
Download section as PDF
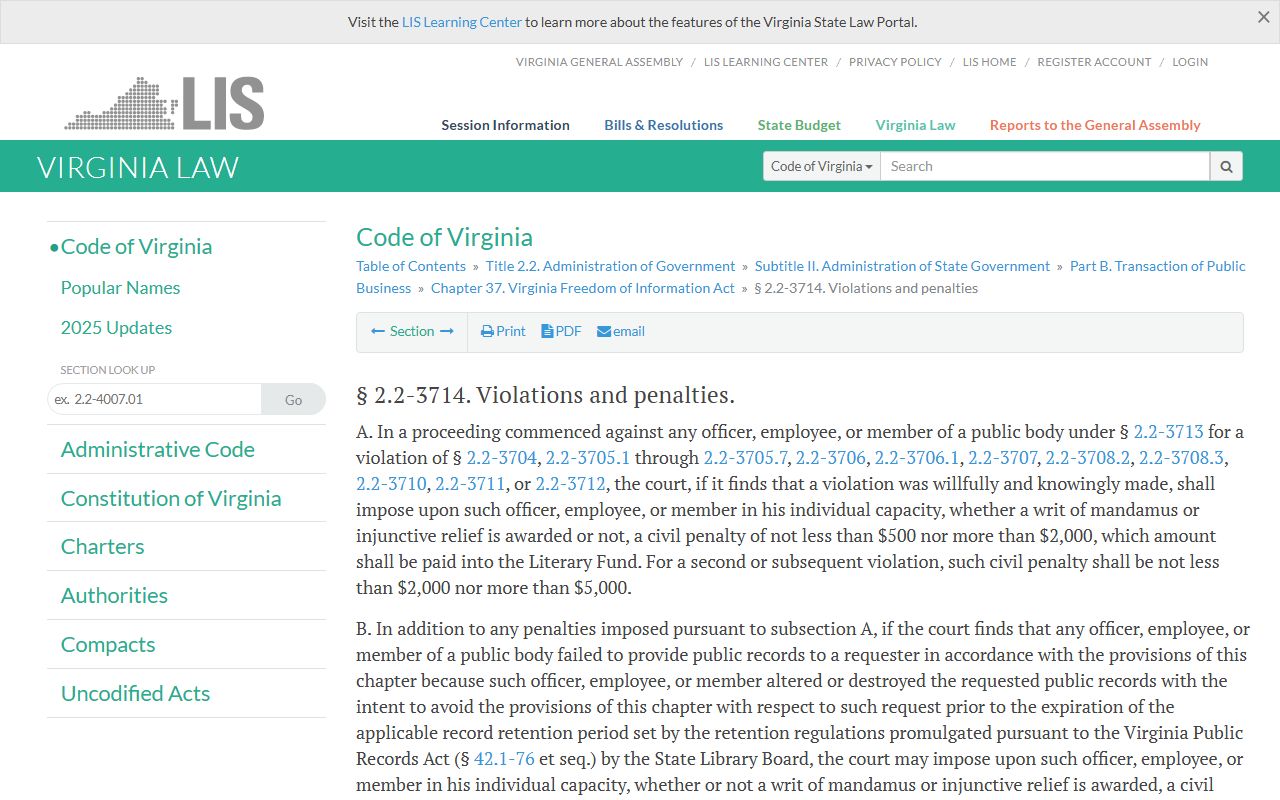point(561,331)
